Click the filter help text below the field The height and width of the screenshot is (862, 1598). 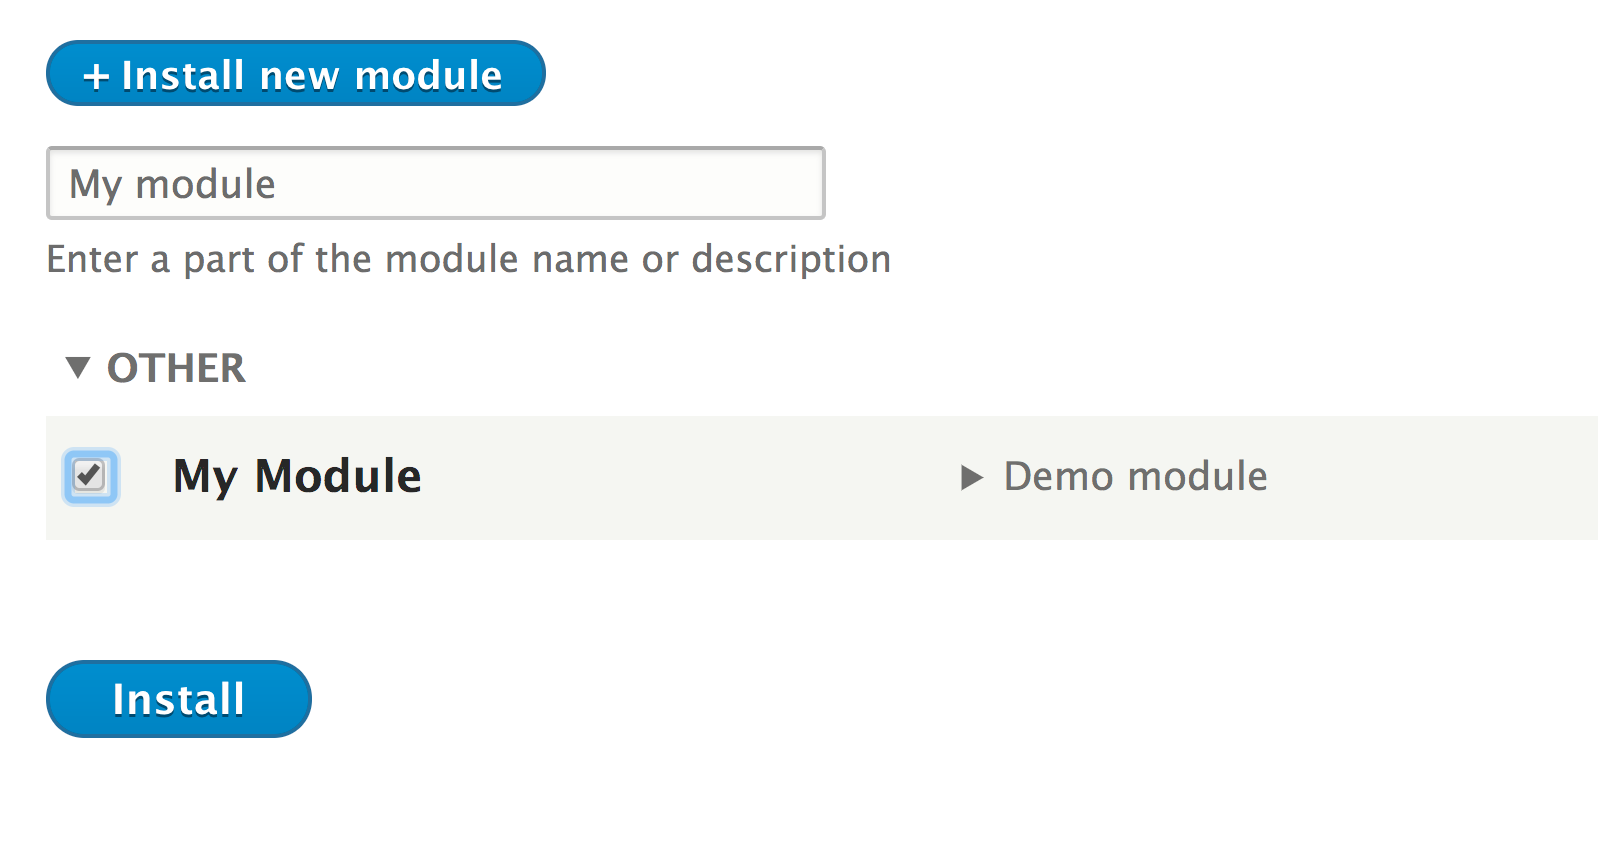pos(468,259)
